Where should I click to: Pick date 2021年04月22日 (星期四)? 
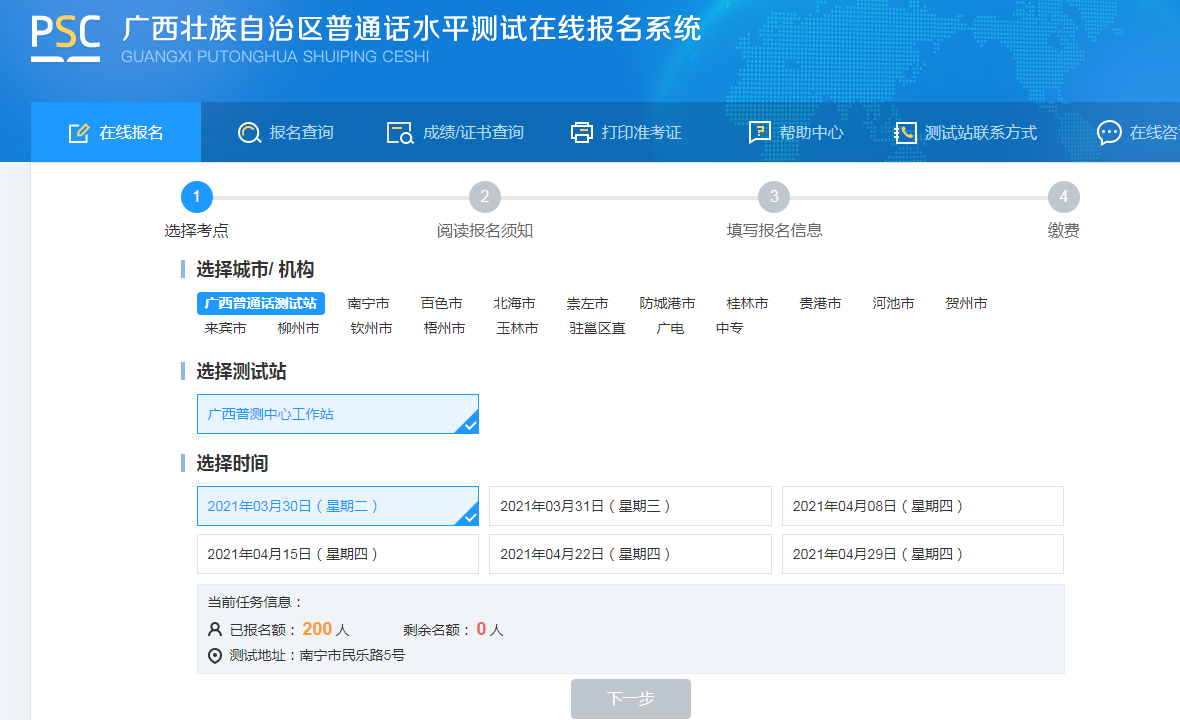pyautogui.click(x=630, y=554)
